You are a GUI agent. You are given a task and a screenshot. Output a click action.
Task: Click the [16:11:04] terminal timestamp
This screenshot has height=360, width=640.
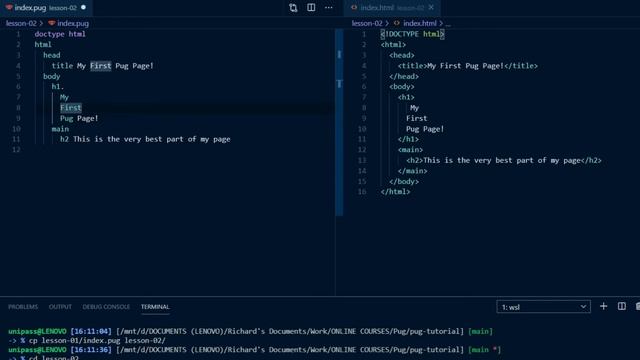click(91, 331)
